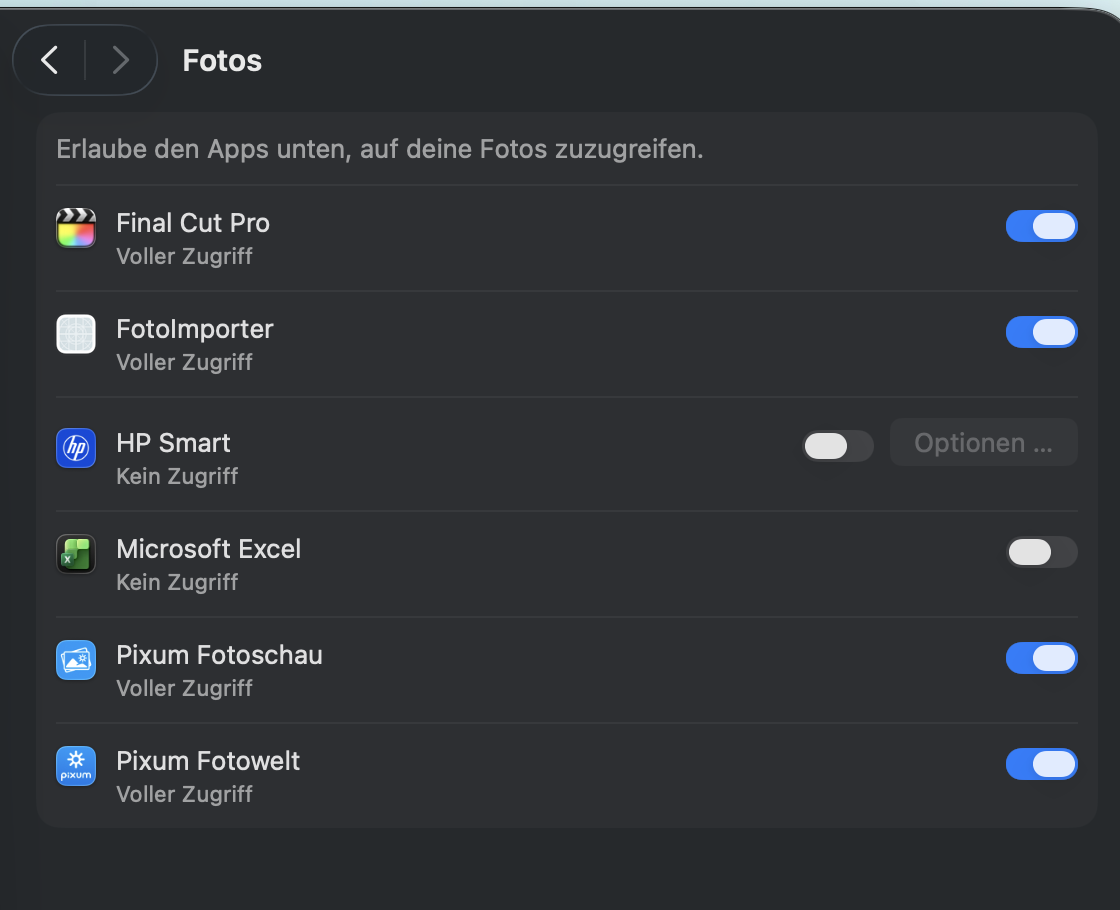Select the Microsoft Excel row label

(x=209, y=549)
